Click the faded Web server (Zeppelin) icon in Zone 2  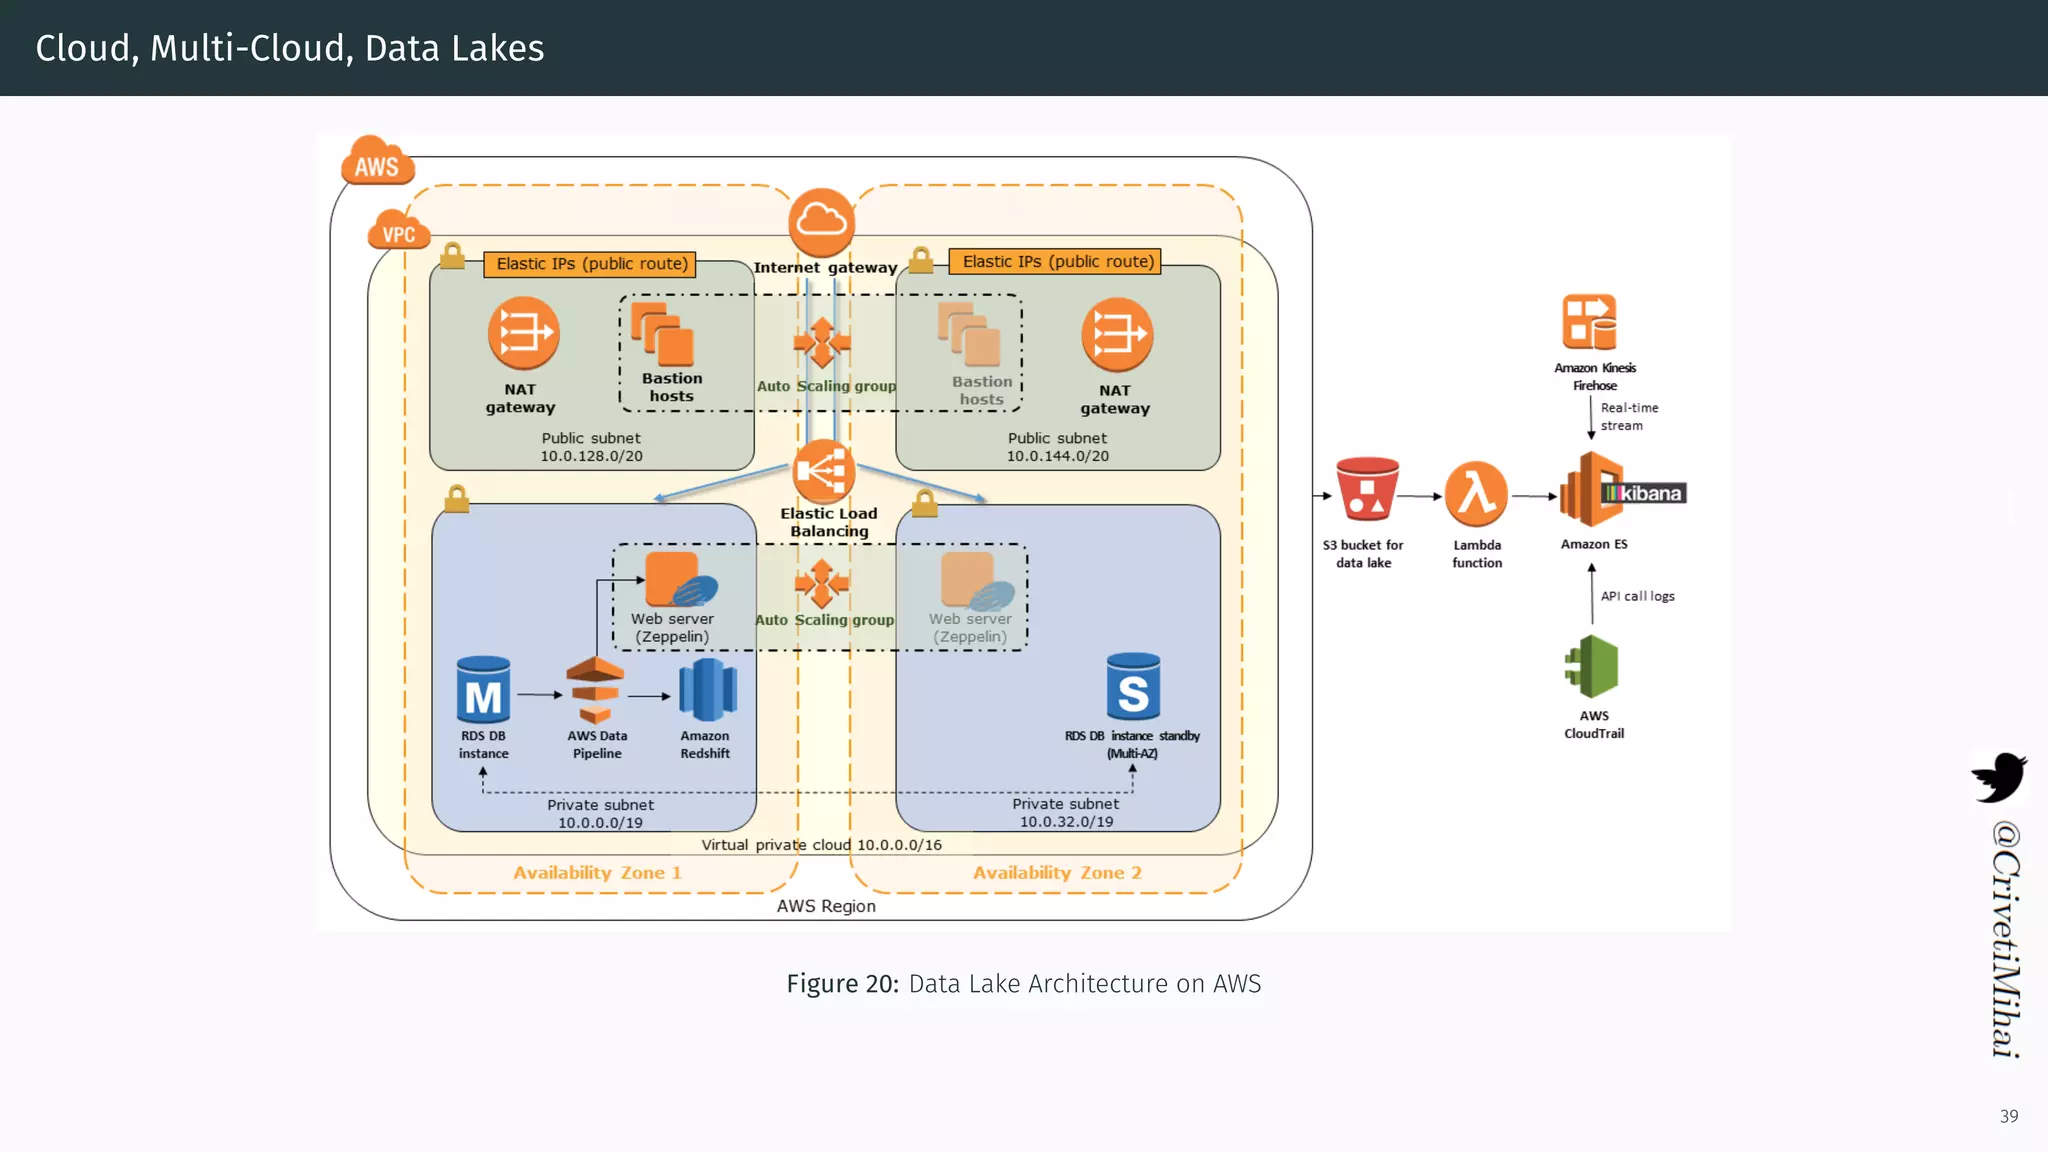(977, 580)
